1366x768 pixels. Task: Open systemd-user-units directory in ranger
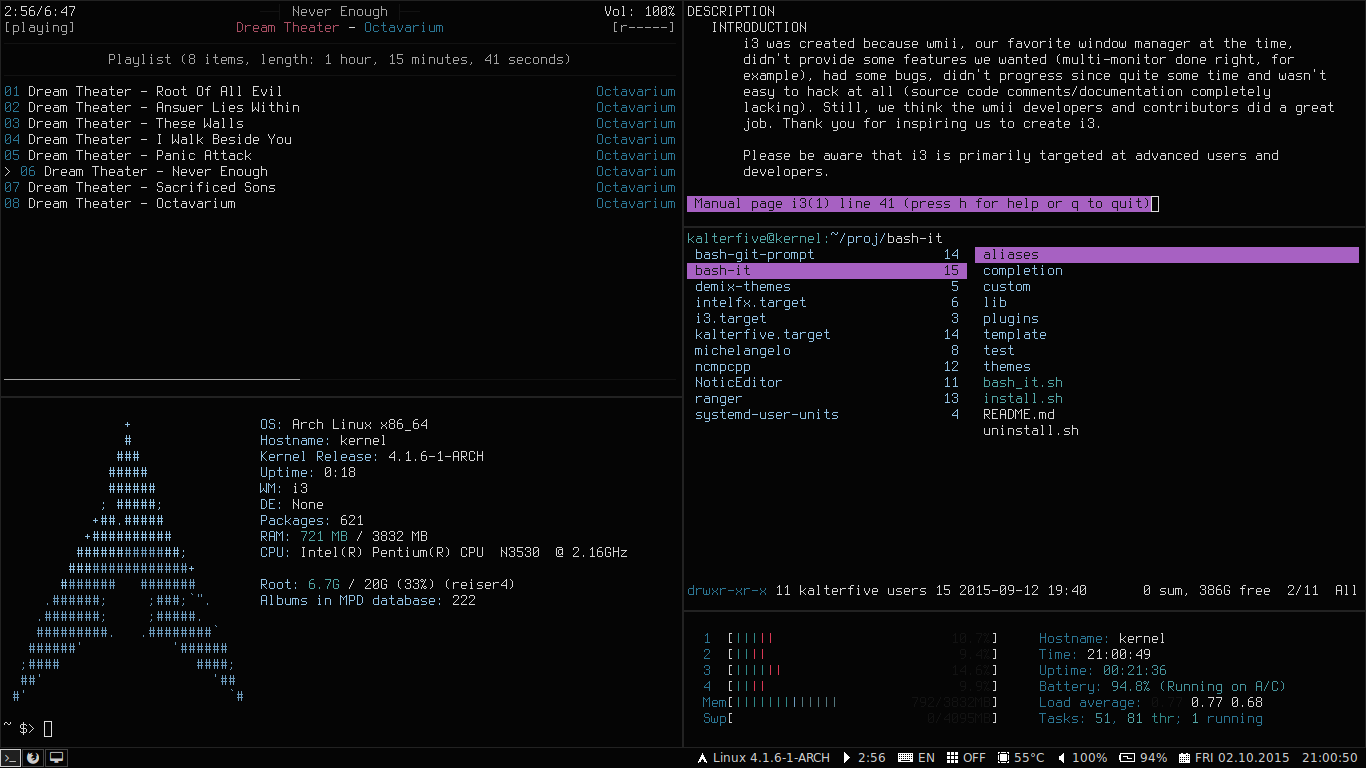[827, 415]
